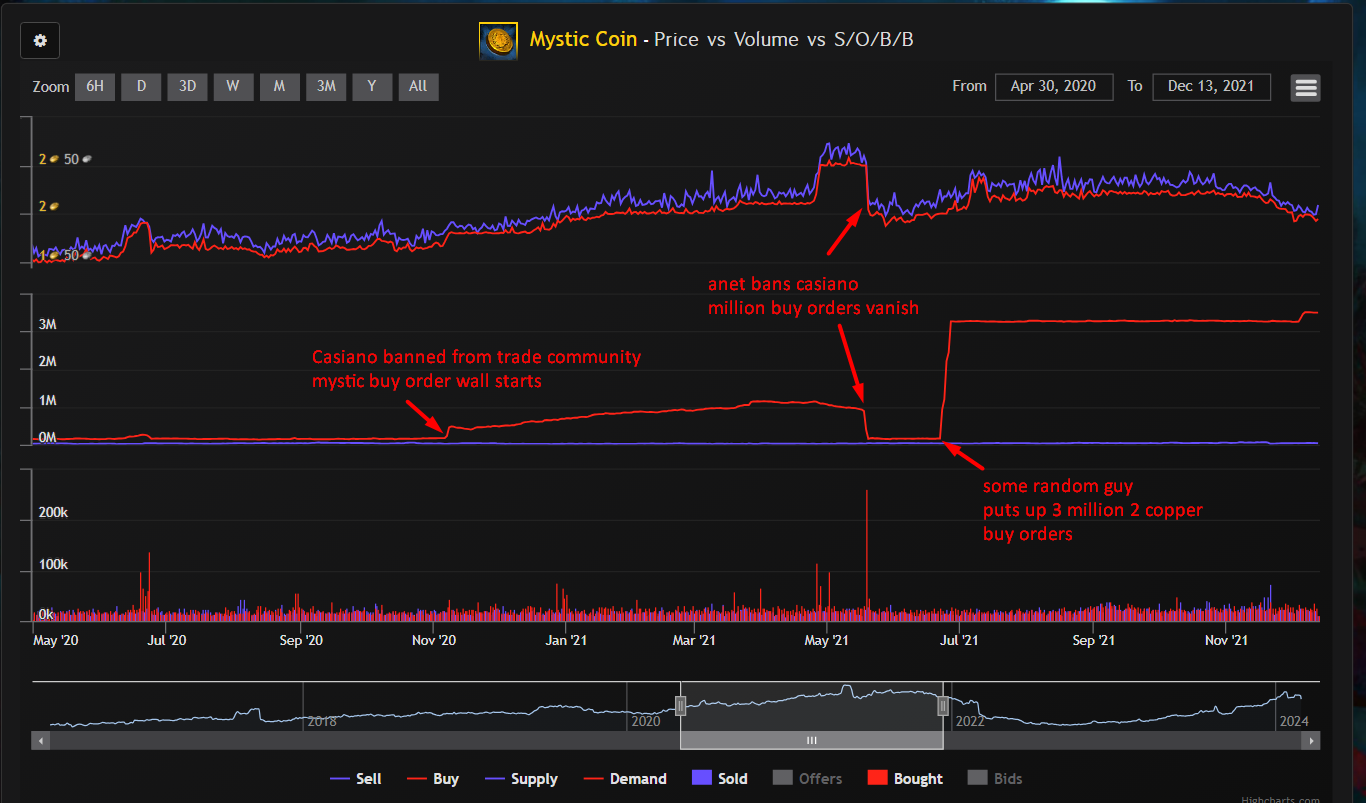Set zoom range to 3D
Image resolution: width=1366 pixels, height=803 pixels.
pyautogui.click(x=187, y=87)
